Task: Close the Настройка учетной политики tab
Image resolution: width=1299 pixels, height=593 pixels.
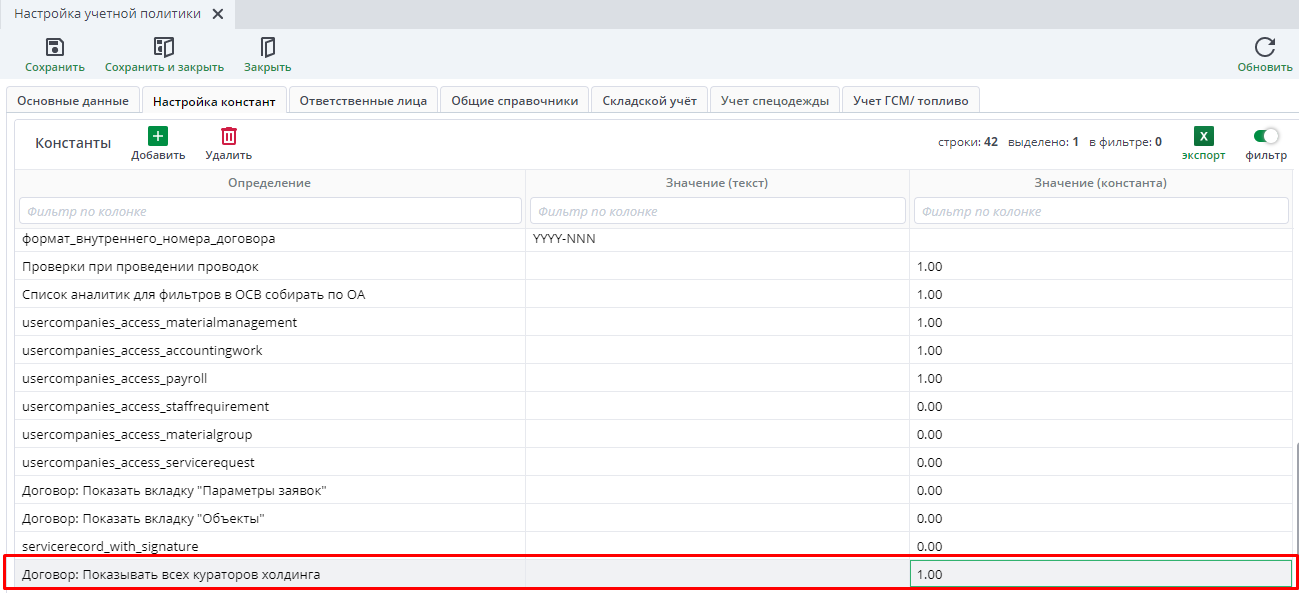Action: point(218,14)
